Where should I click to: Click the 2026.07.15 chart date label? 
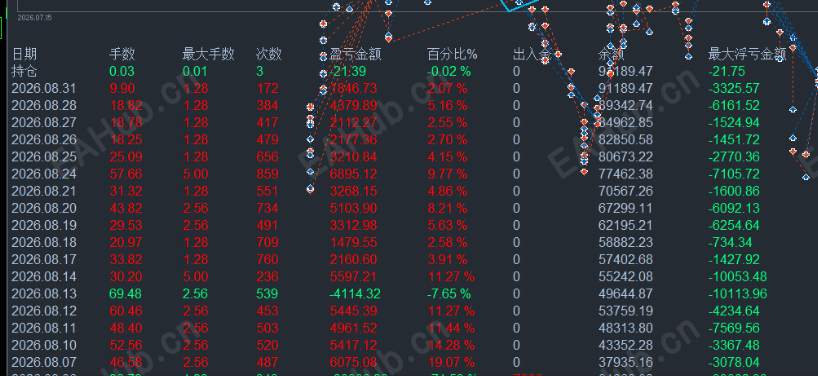click(x=34, y=18)
